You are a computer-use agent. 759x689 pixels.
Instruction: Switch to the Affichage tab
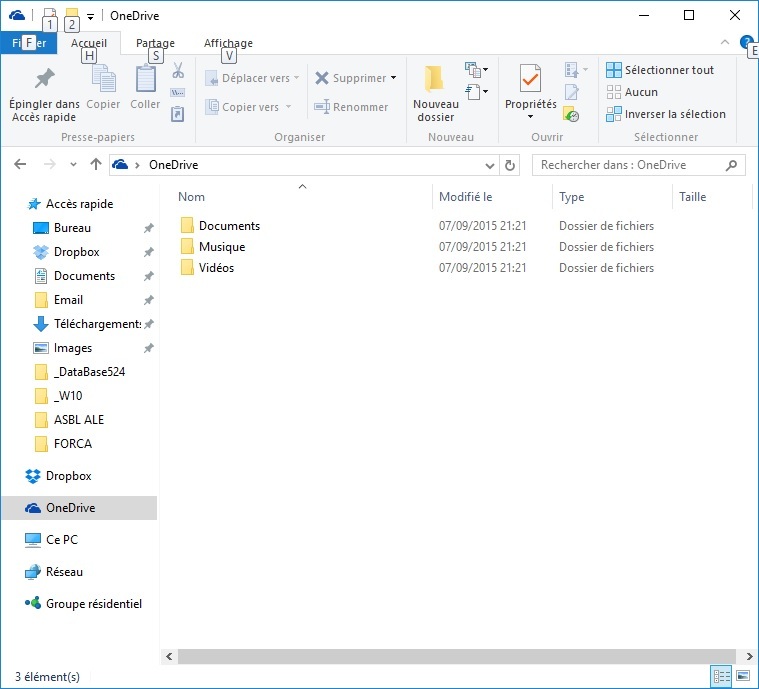(x=228, y=43)
